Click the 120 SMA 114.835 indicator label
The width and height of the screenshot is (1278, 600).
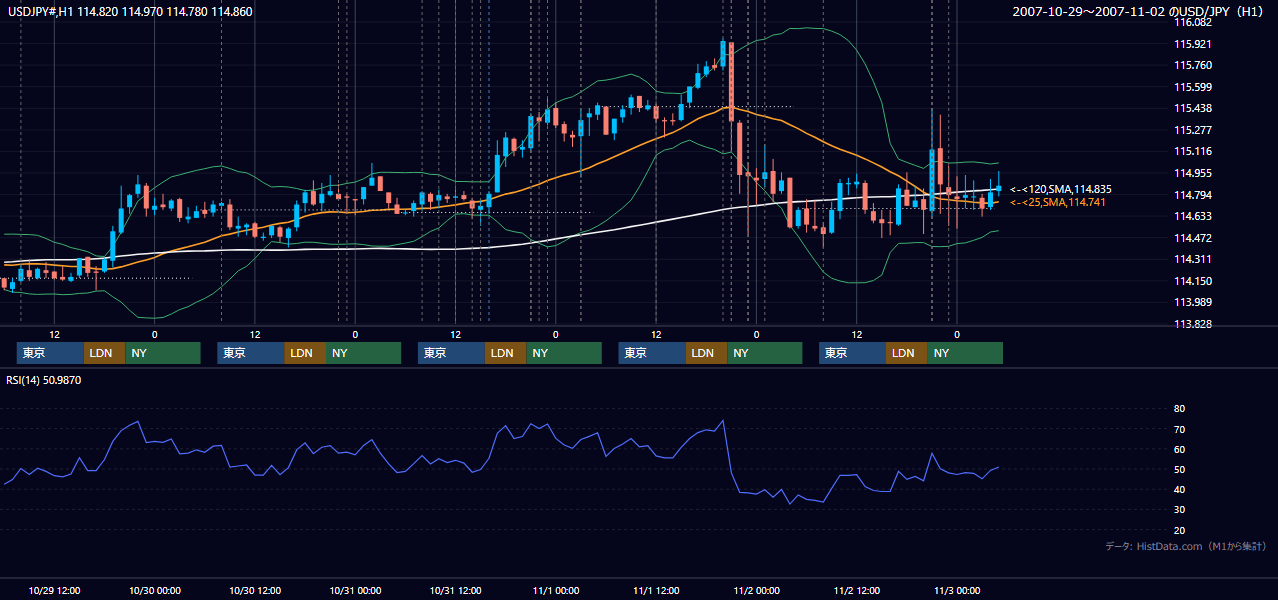(x=1061, y=189)
